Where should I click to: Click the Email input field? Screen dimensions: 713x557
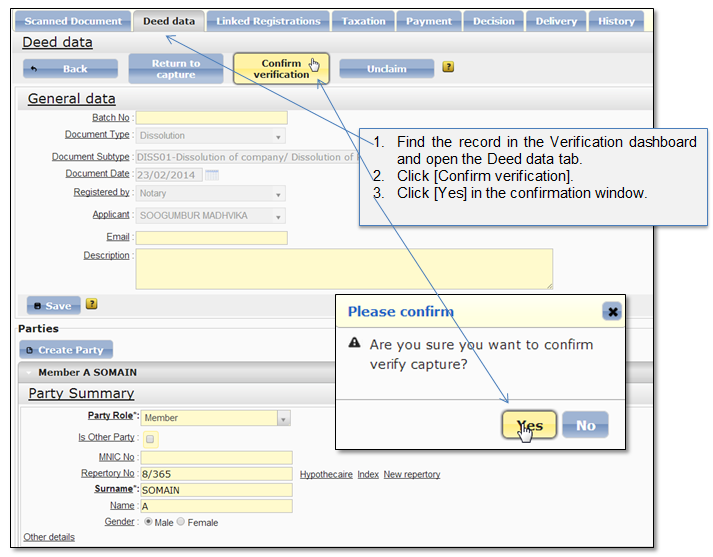pyautogui.click(x=211, y=238)
